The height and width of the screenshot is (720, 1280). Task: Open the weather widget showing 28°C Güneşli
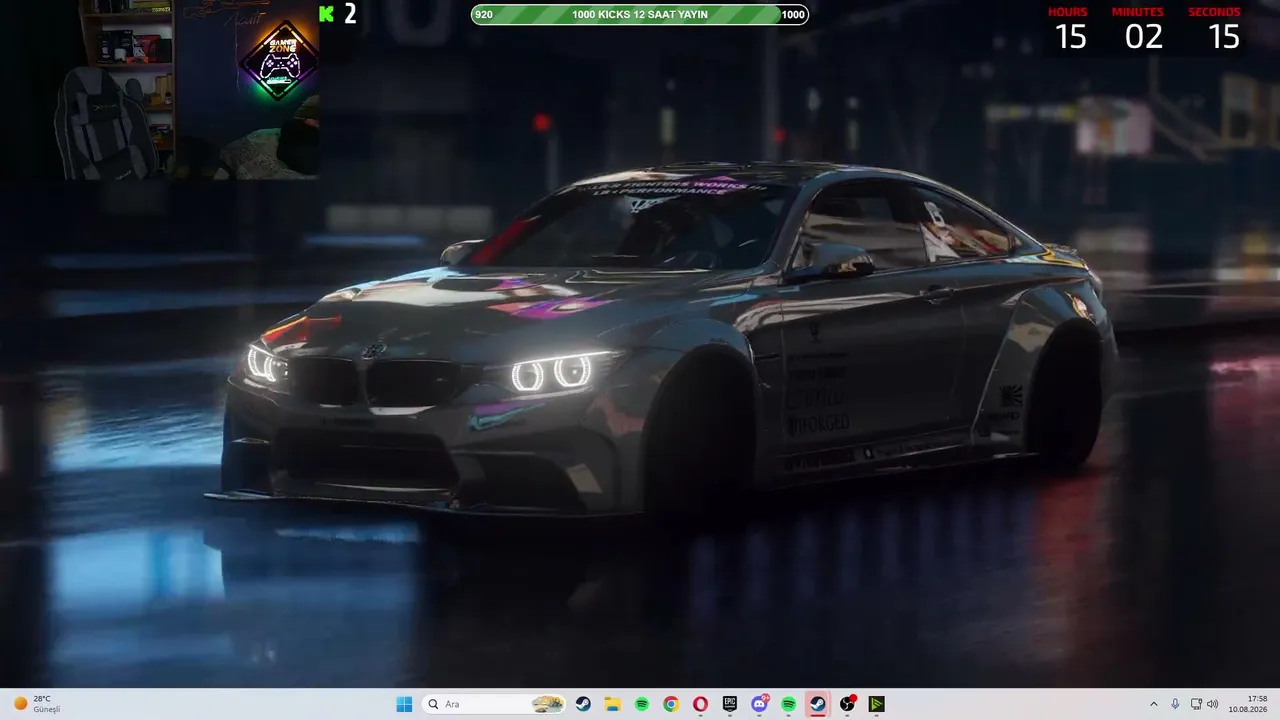37,704
